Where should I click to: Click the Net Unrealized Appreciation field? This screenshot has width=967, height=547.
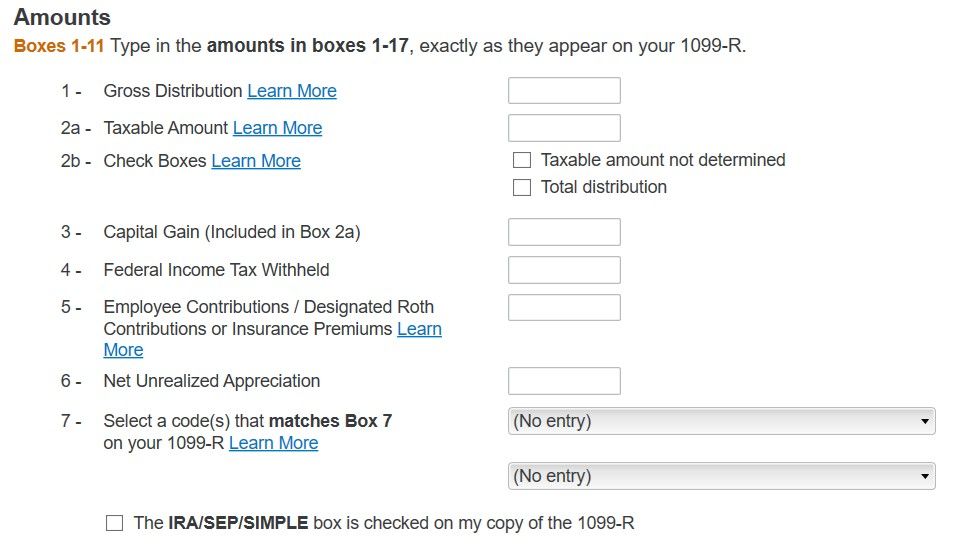[564, 381]
